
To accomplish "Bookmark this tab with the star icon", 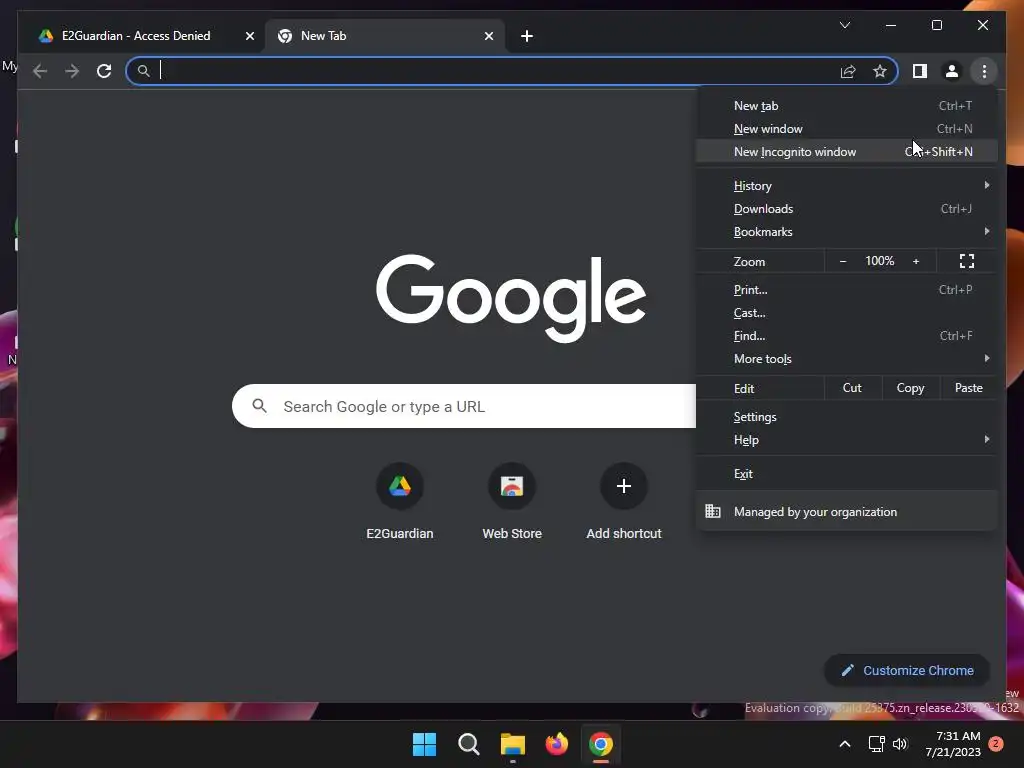I will coord(880,71).
